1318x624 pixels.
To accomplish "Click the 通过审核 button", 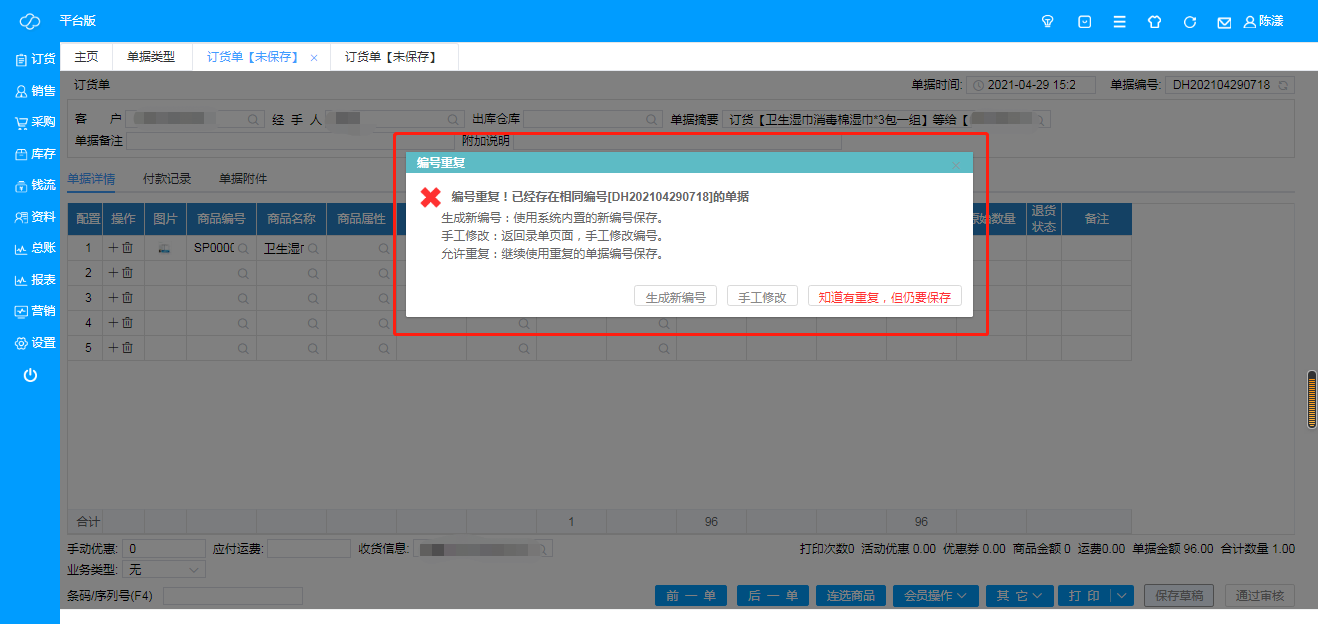I will coord(1260,596).
